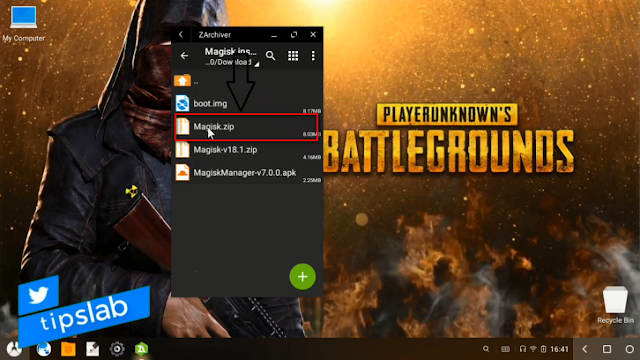Open Settings gear in taskbar
This screenshot has width=640, height=360.
(117, 349)
